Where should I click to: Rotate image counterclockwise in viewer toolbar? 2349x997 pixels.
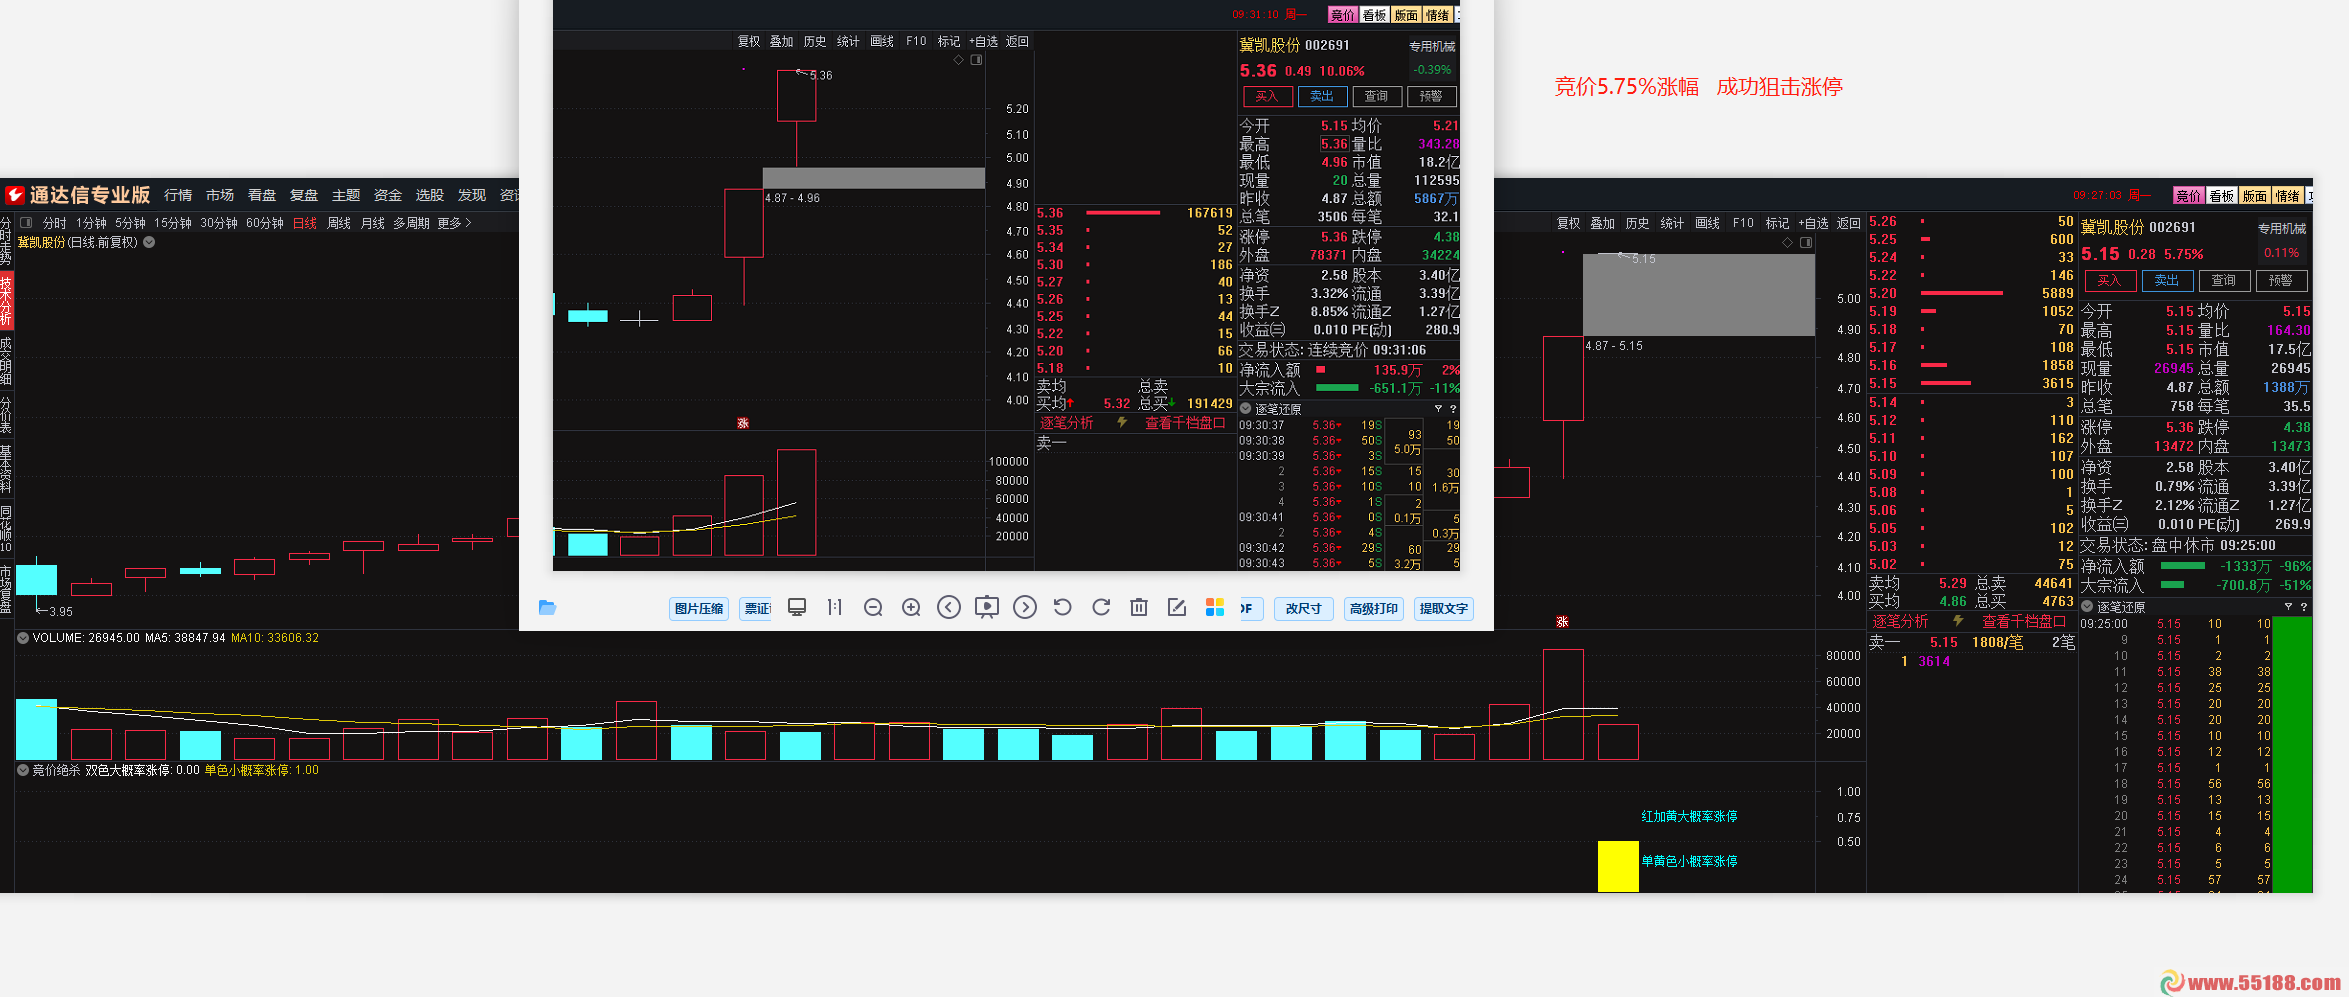click(1063, 608)
